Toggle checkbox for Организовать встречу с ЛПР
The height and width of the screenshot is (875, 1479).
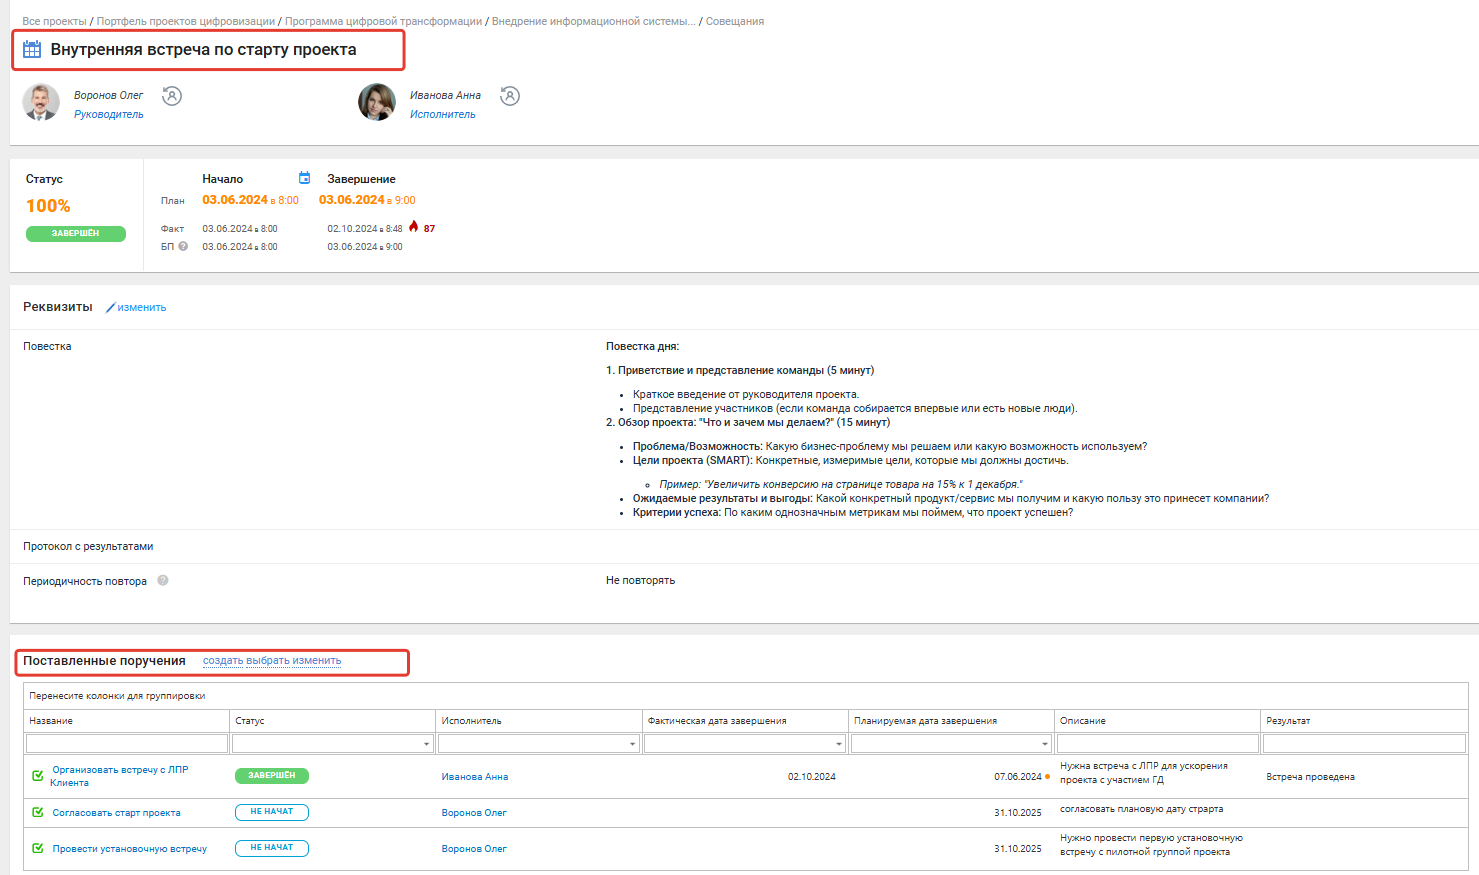coord(38,776)
